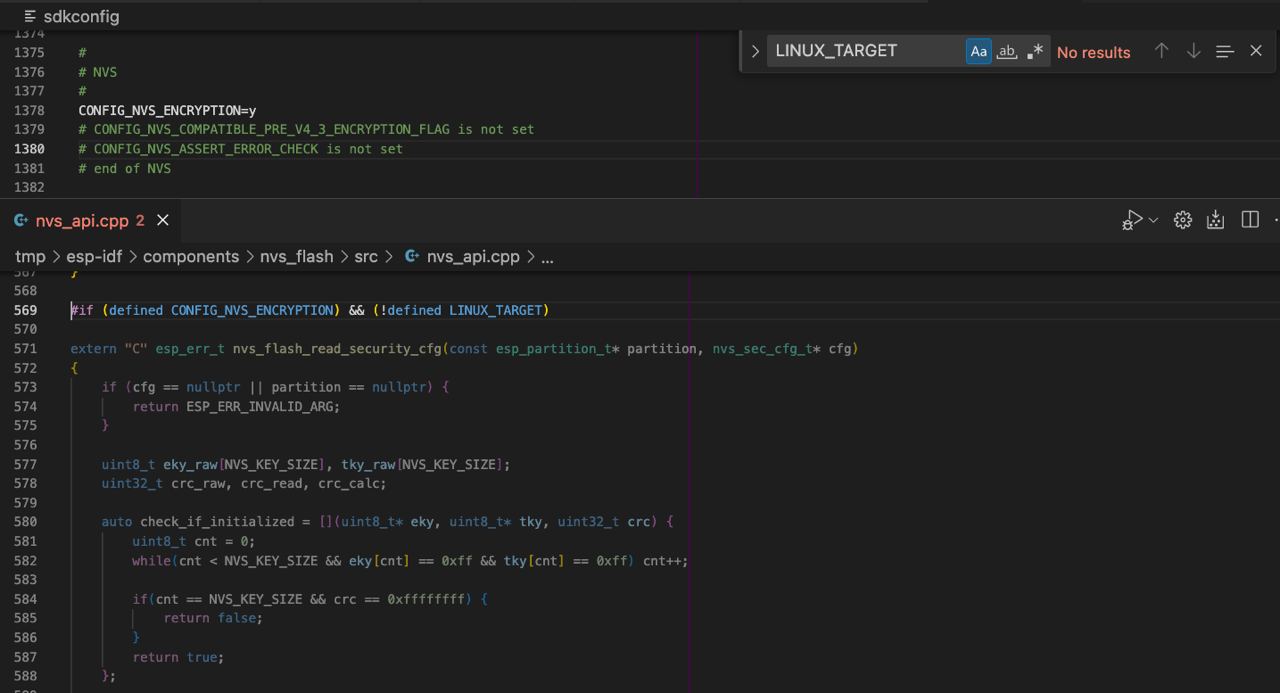Expand the replace field chevron in find widget
The height and width of the screenshot is (693, 1280).
click(755, 51)
